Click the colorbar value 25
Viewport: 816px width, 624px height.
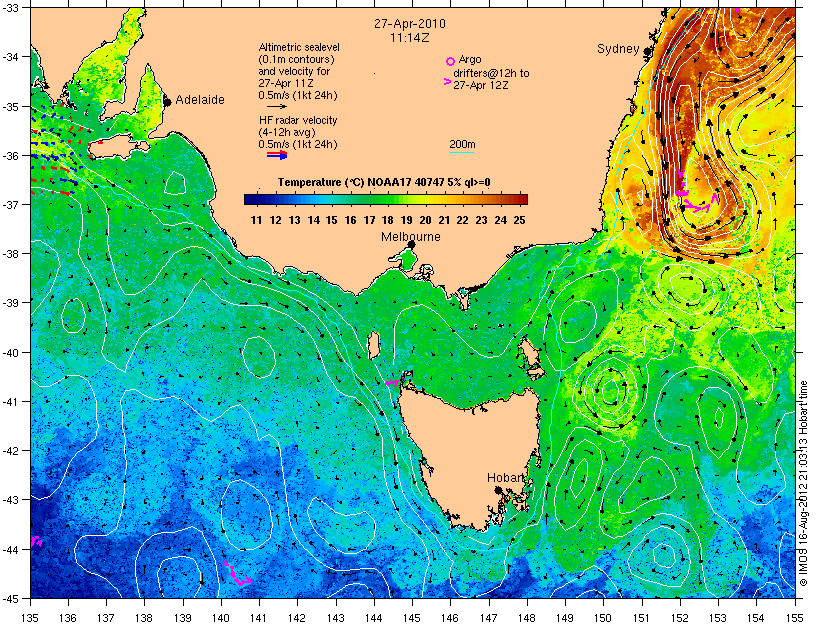[x=519, y=220]
